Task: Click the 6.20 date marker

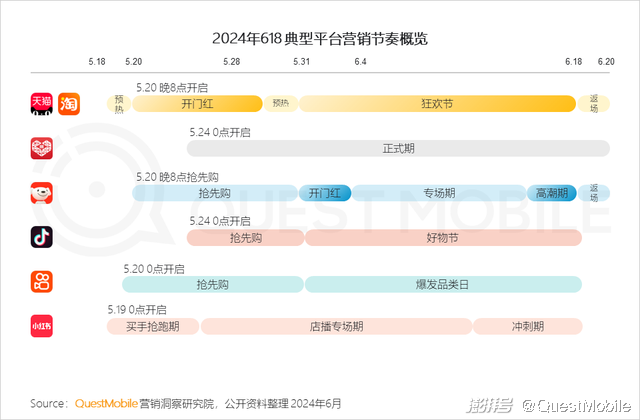Action: click(x=606, y=62)
